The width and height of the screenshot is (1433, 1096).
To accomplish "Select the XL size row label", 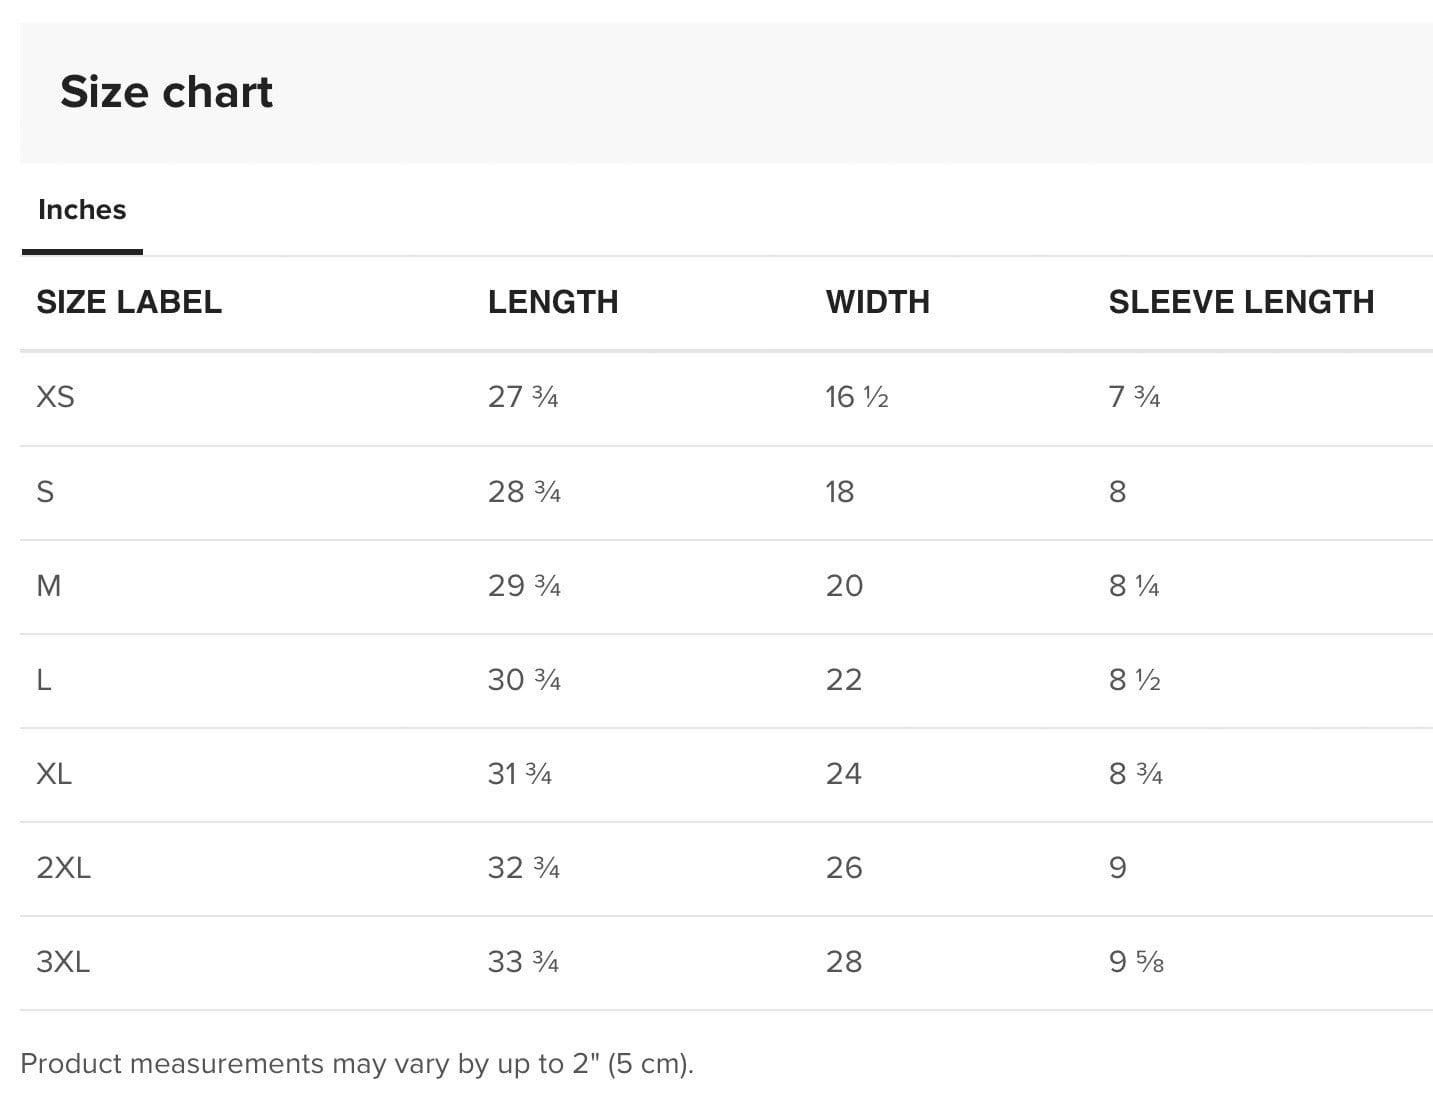I will [54, 774].
